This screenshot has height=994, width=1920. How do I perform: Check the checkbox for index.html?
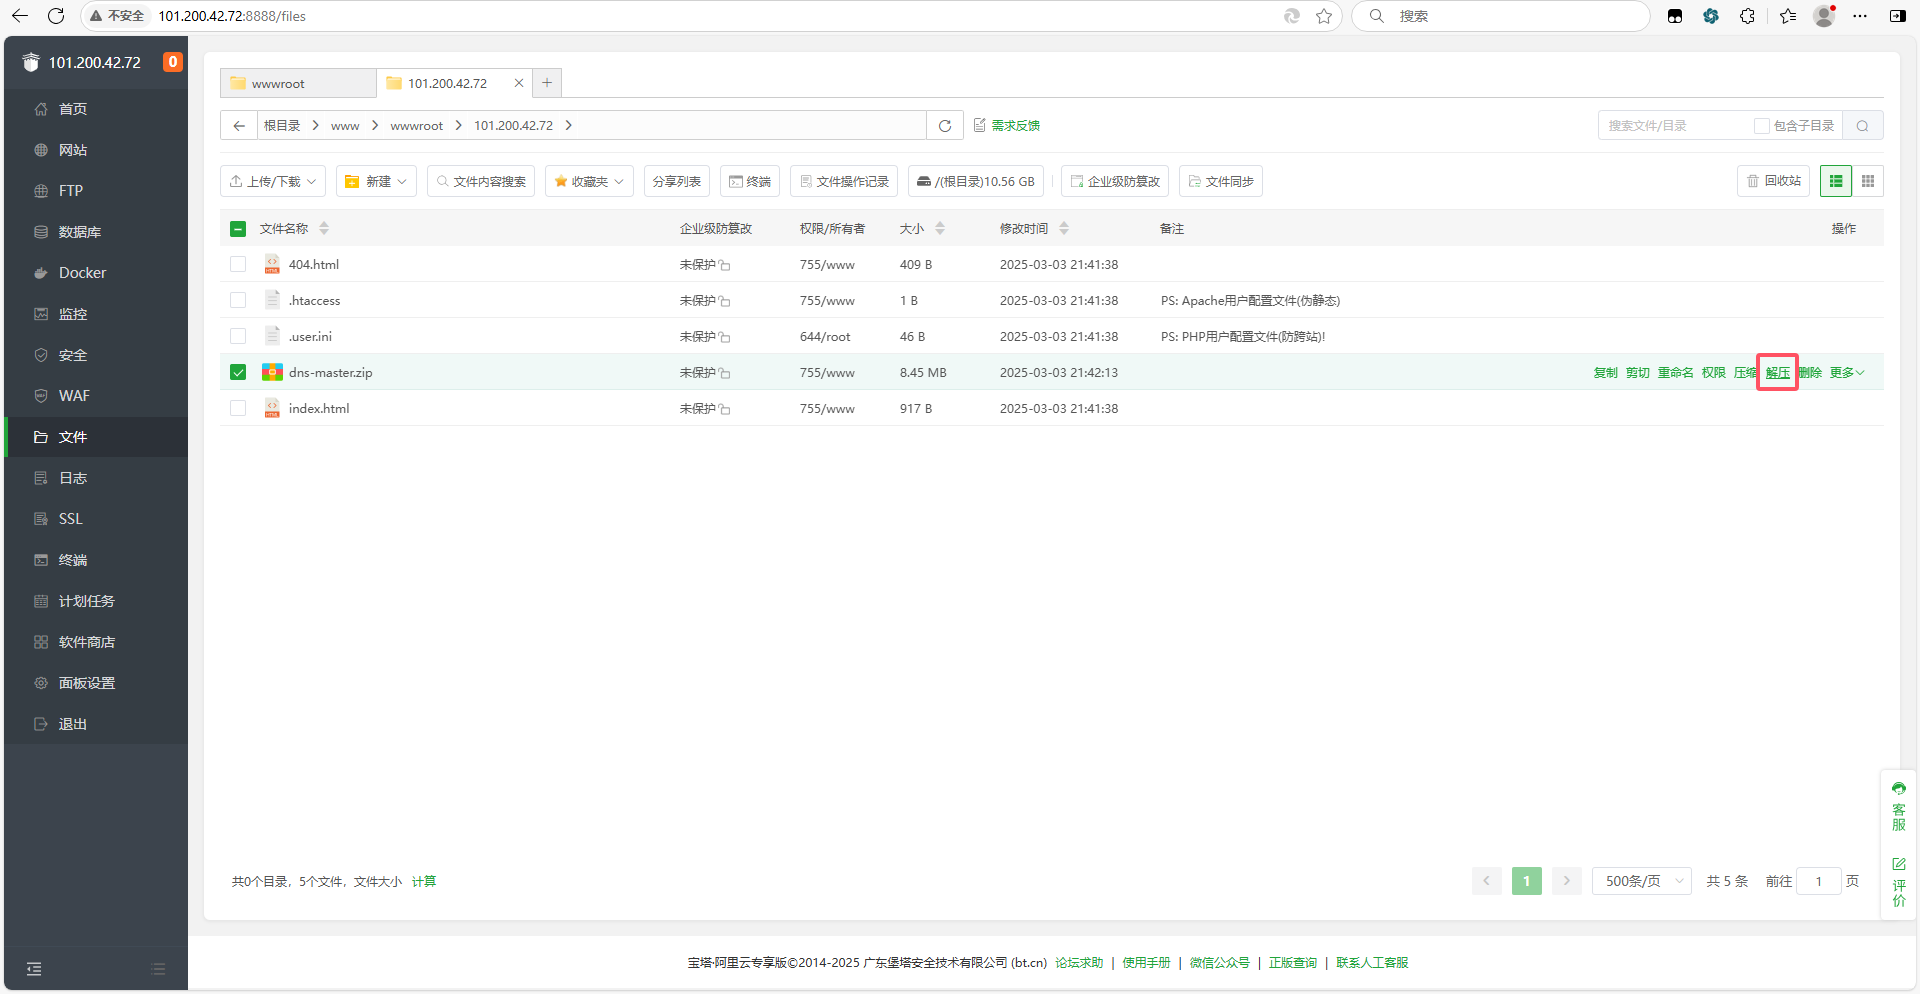[238, 408]
